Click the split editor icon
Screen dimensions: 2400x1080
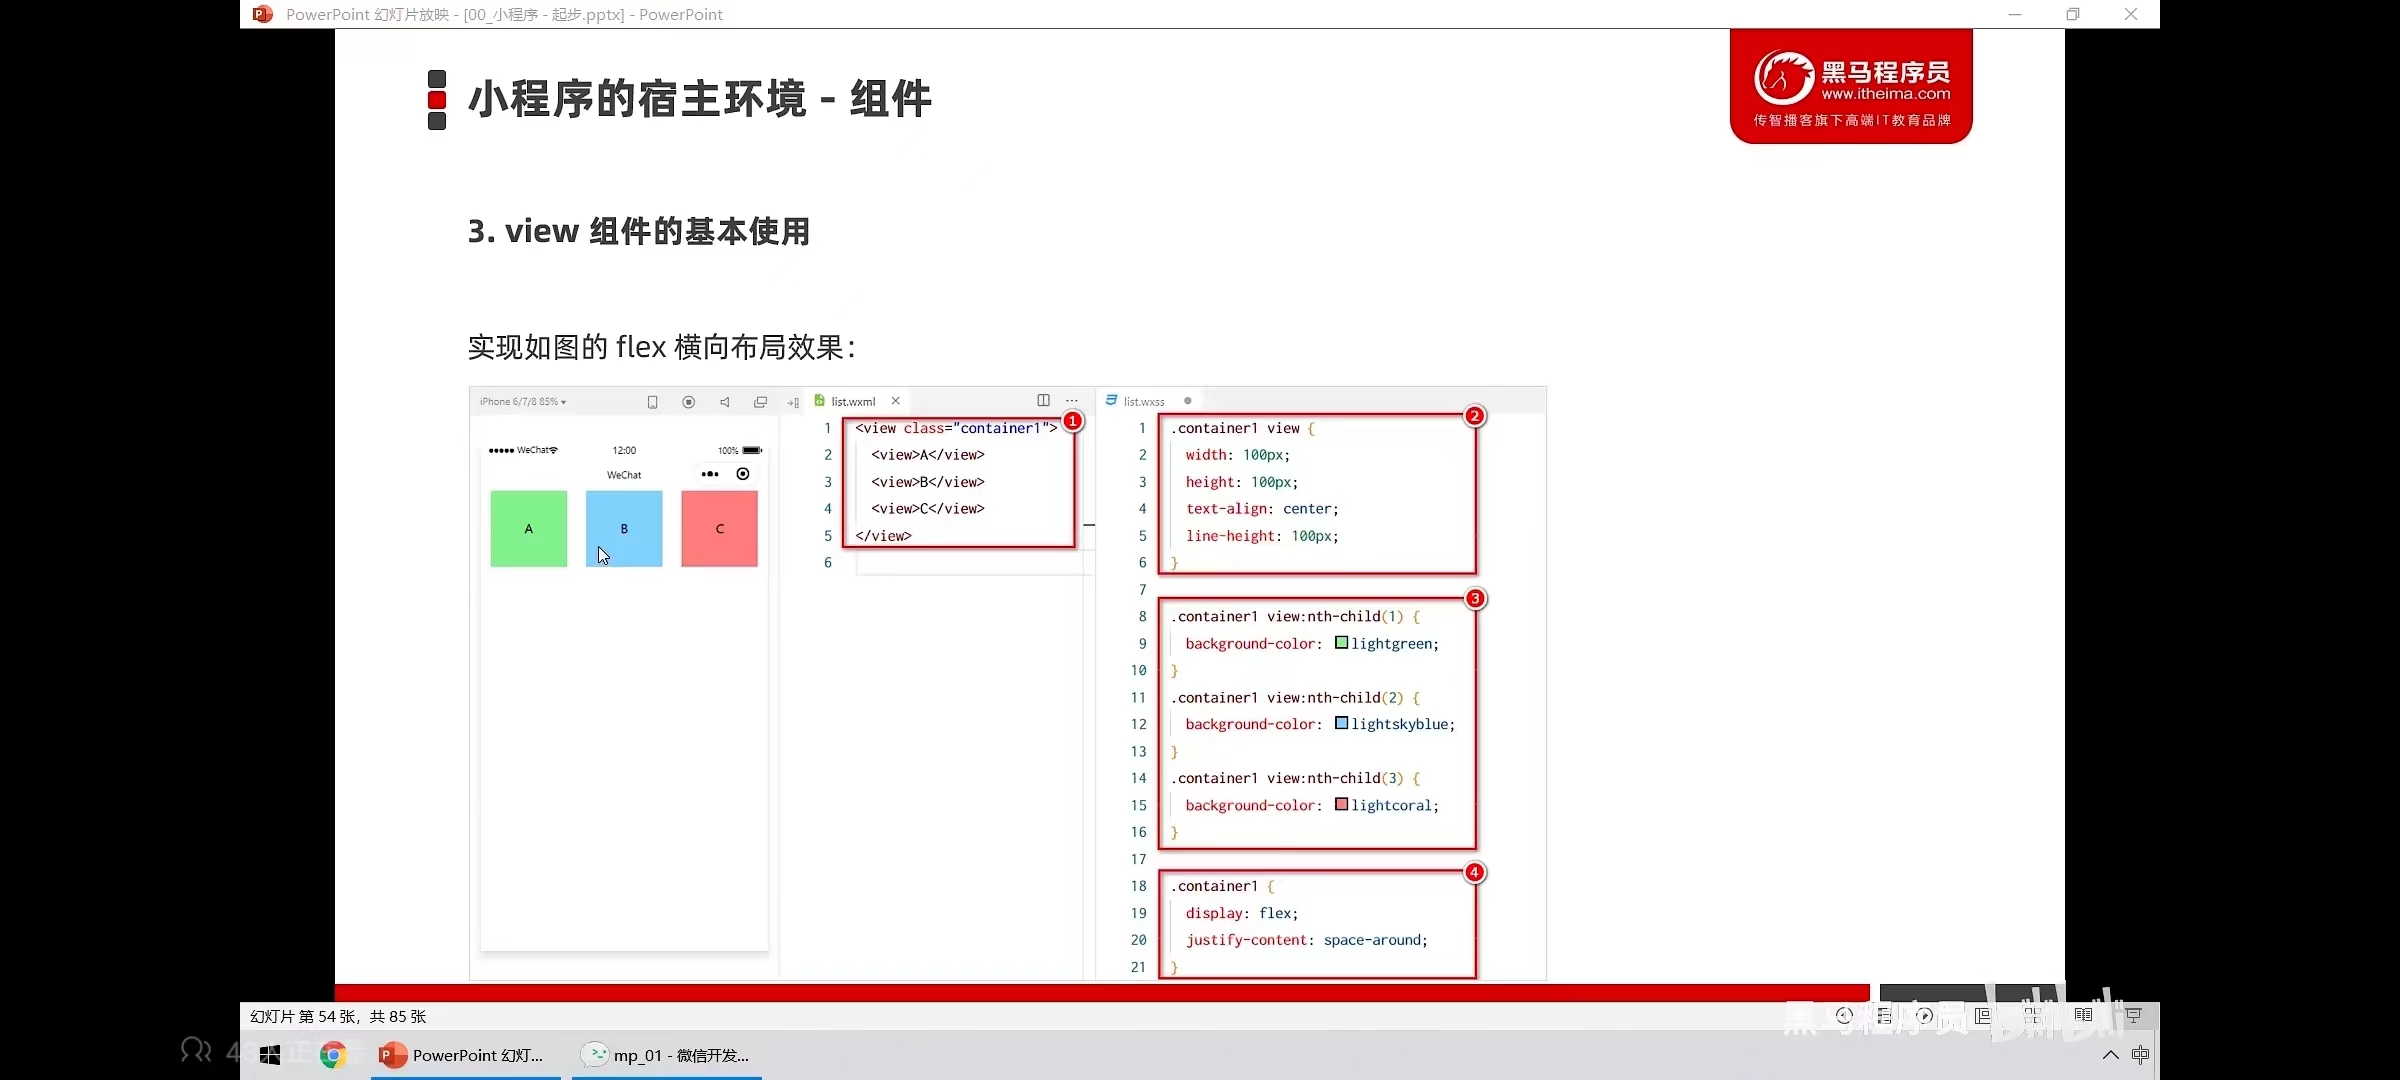point(1043,400)
